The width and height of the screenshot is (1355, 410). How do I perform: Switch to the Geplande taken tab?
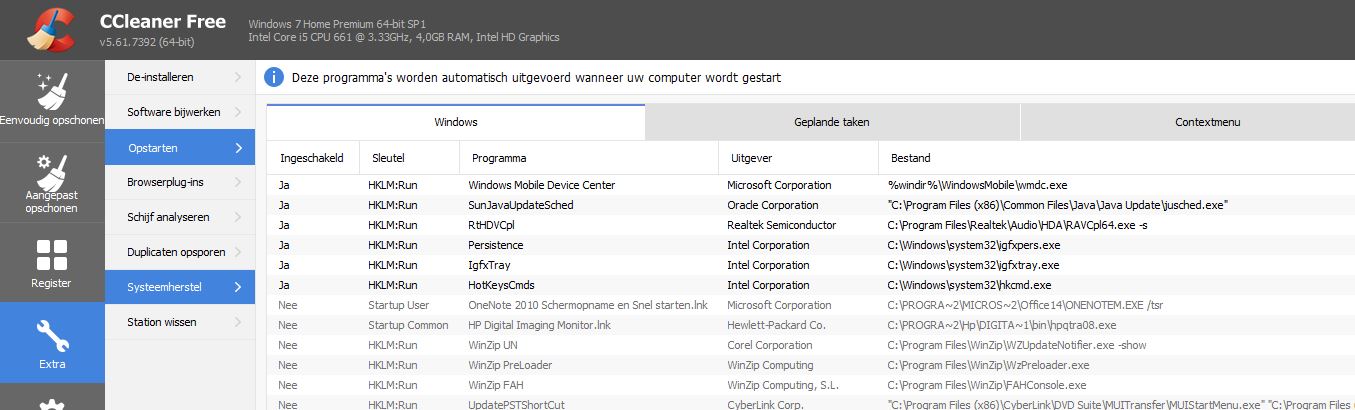pos(832,122)
